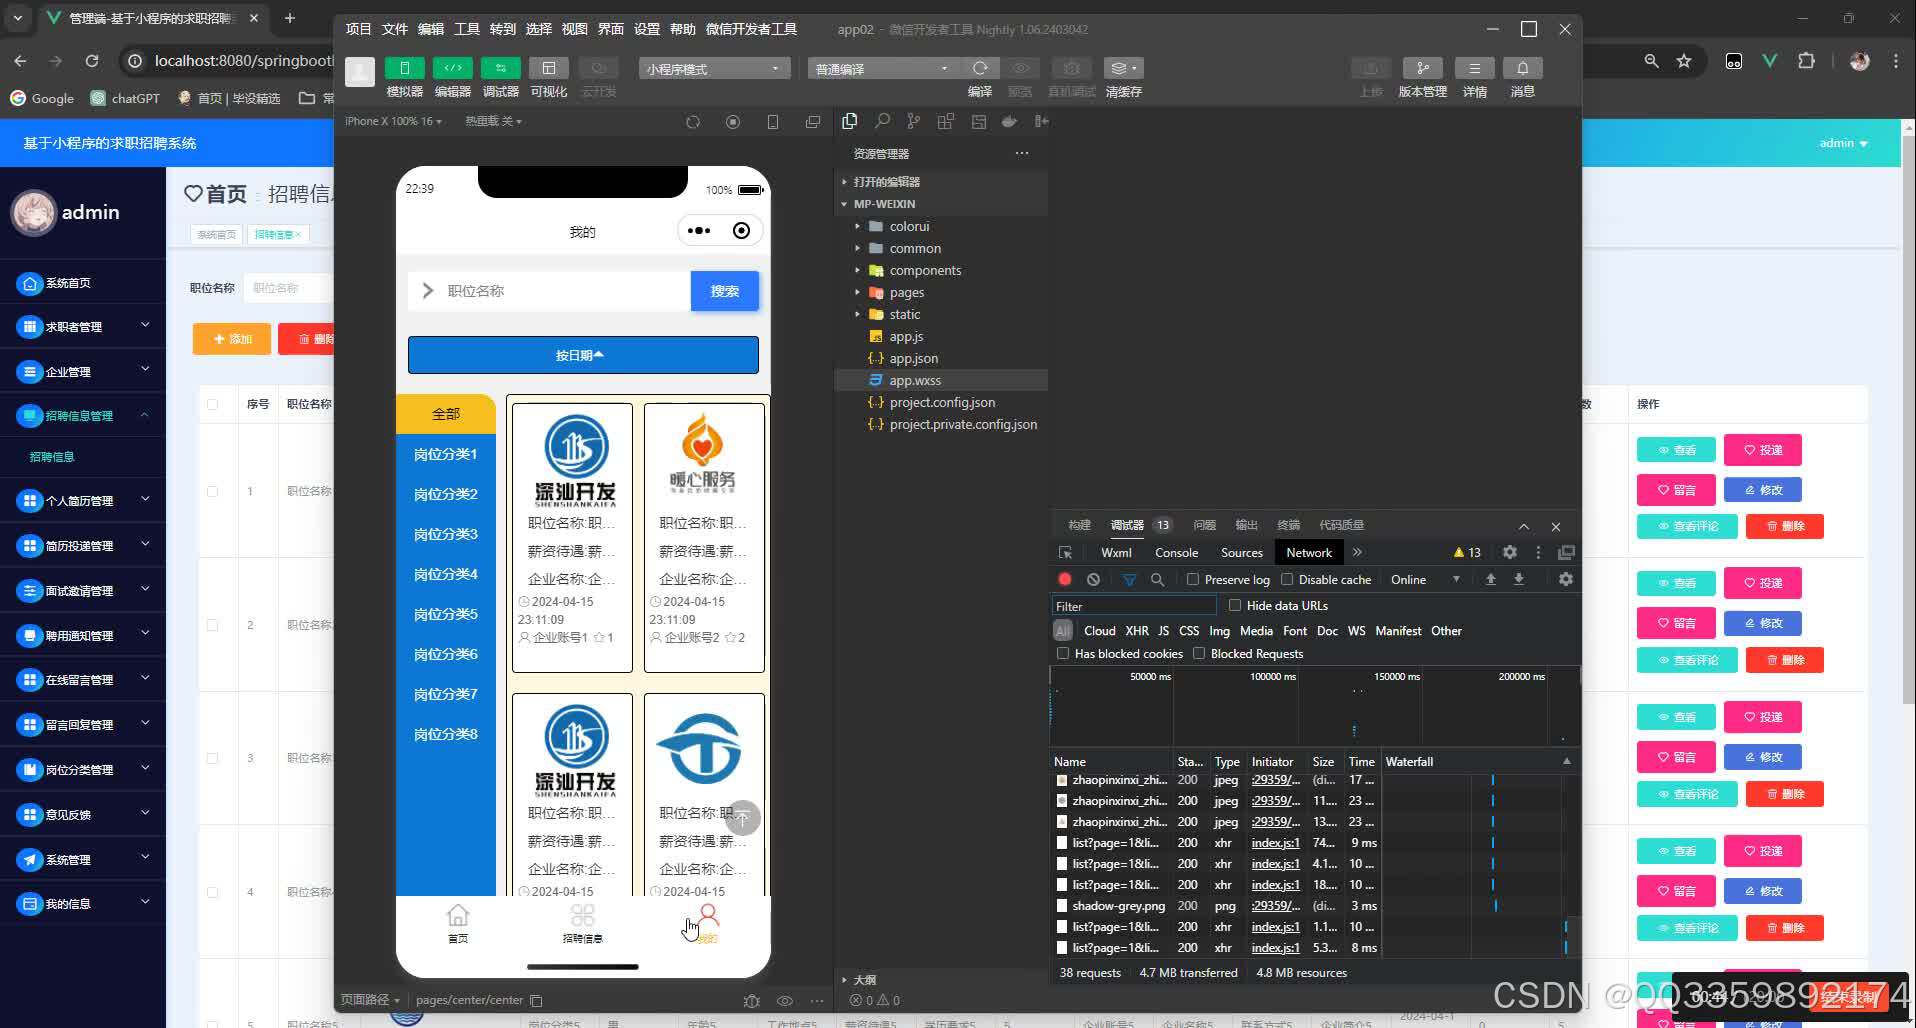Viewport: 1916px width, 1028px height.
Task: Open the Online throttling dropdown
Action: (1425, 579)
